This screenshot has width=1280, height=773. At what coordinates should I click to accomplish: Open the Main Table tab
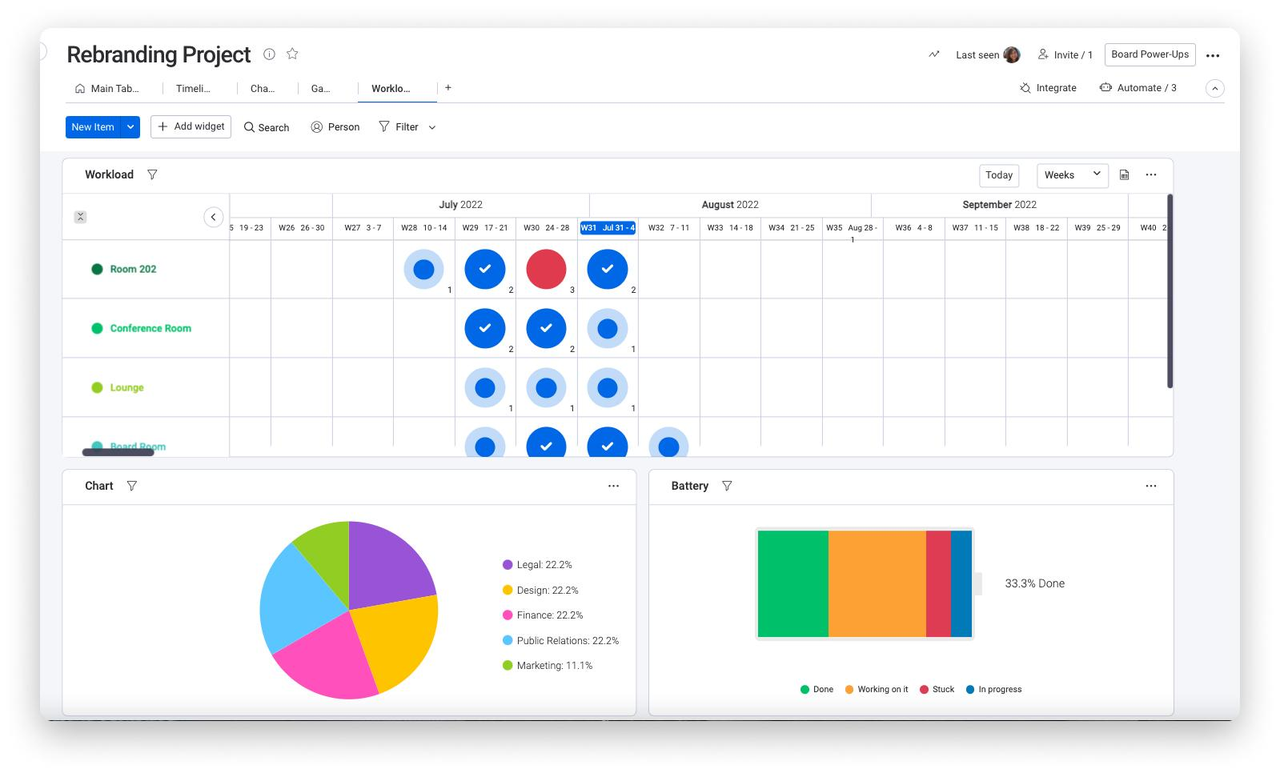coord(107,89)
